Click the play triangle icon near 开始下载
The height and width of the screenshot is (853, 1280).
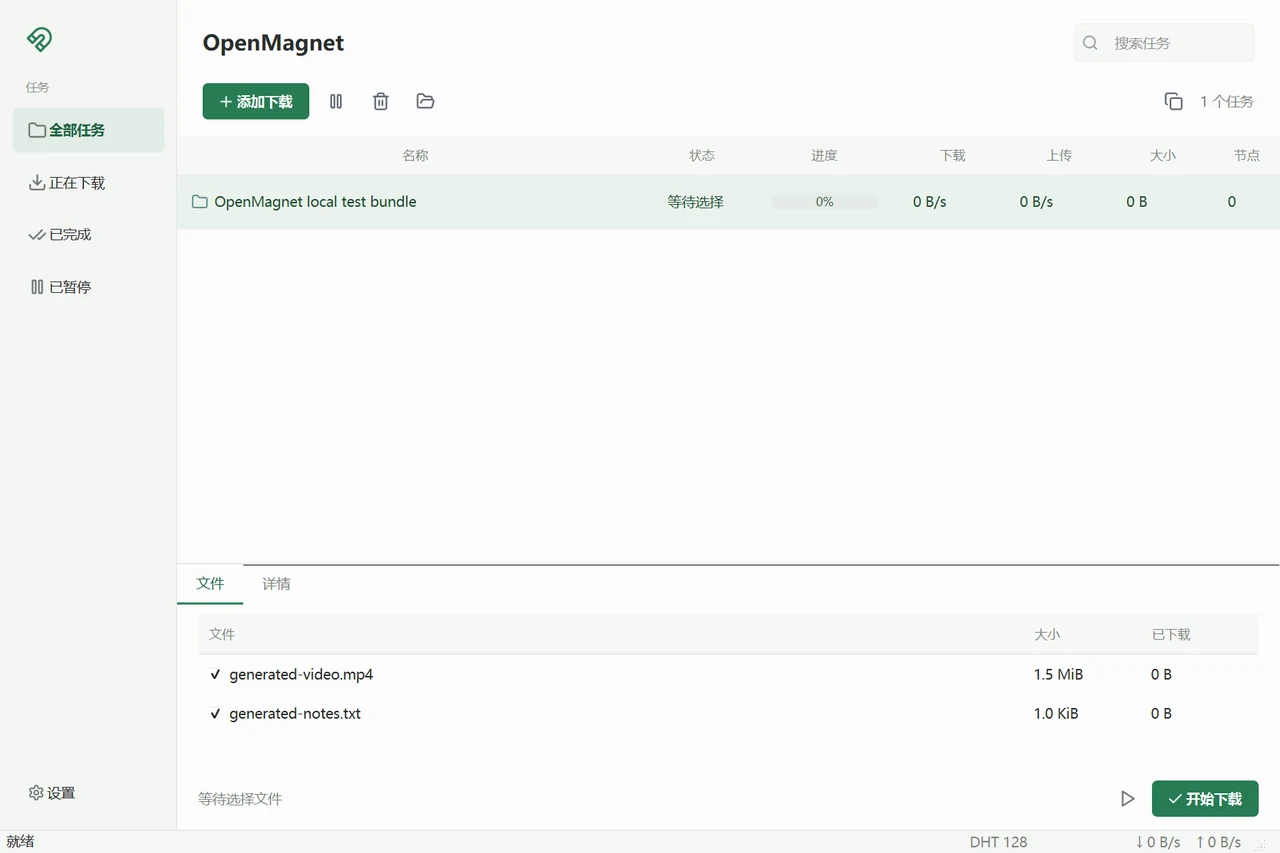[1127, 799]
